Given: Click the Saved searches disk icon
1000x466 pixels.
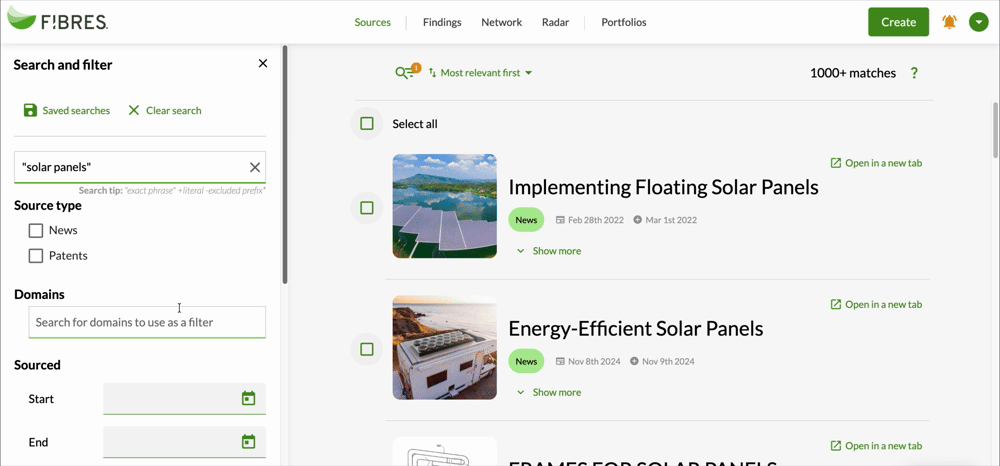Looking at the screenshot, I should point(30,110).
